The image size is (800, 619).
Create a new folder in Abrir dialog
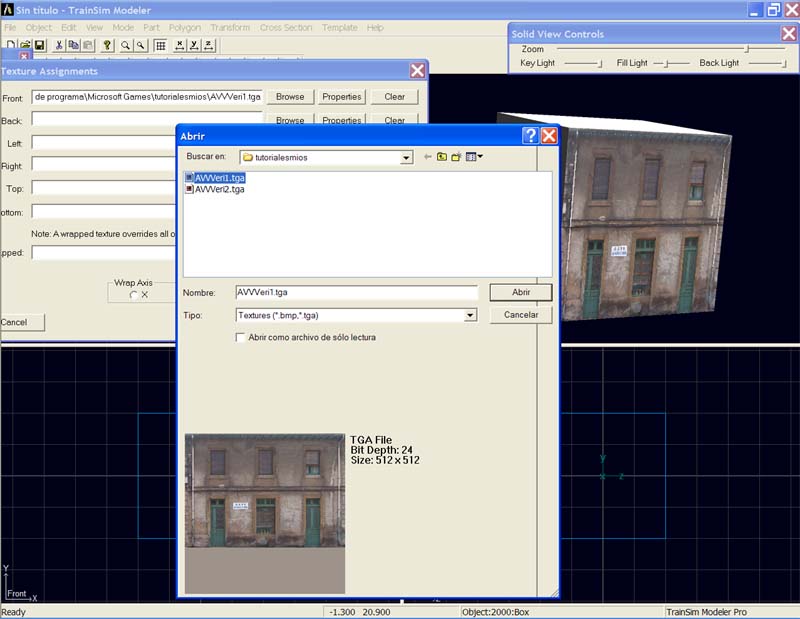[x=456, y=157]
